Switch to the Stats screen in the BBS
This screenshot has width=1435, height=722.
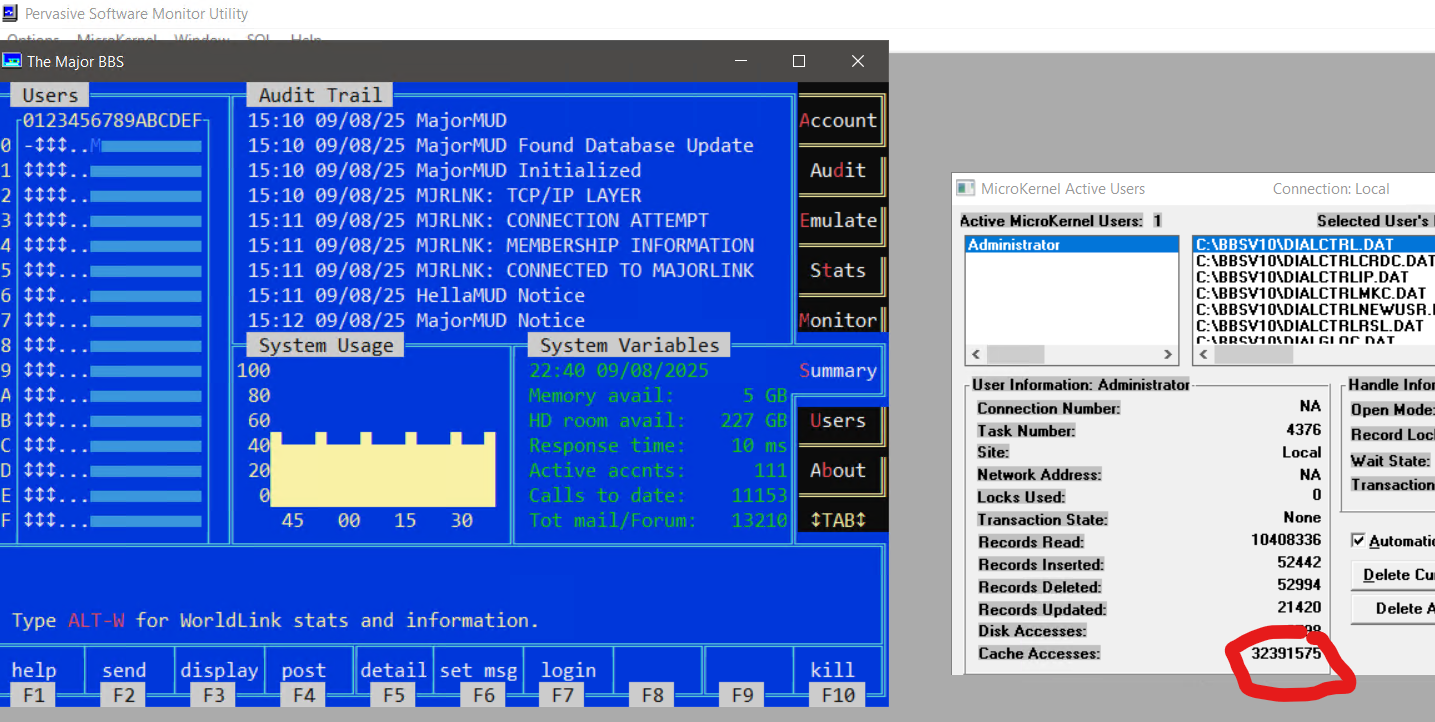click(x=838, y=271)
